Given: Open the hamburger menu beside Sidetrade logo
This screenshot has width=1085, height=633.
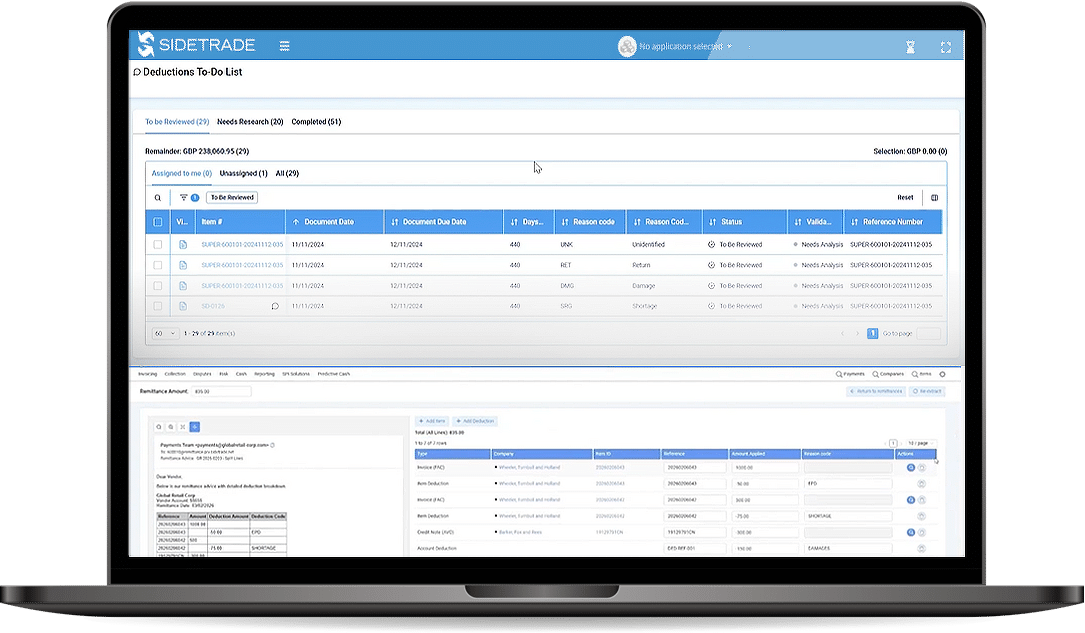Looking at the screenshot, I should 285,46.
